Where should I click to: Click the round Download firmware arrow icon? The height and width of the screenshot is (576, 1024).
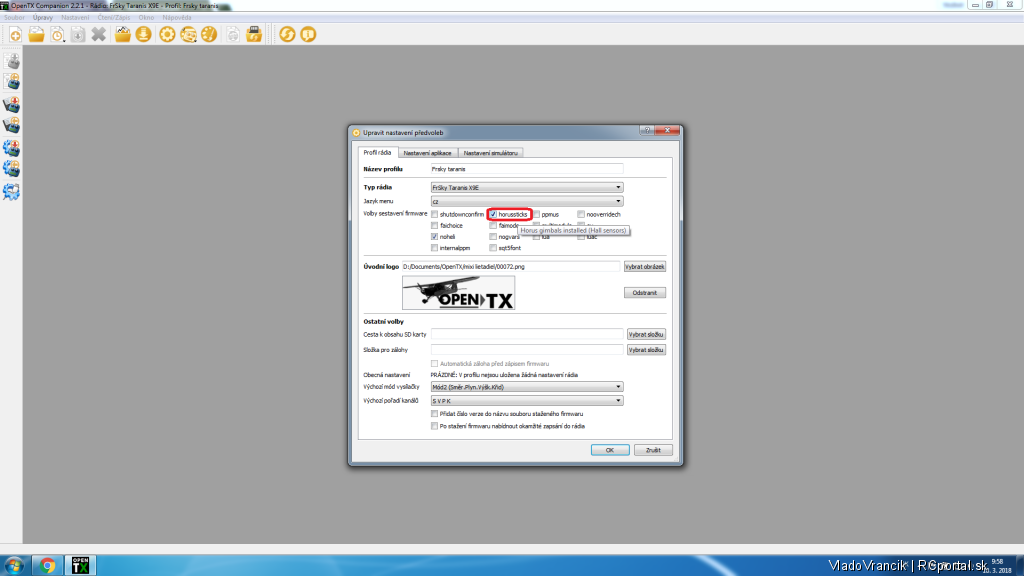pos(144,35)
